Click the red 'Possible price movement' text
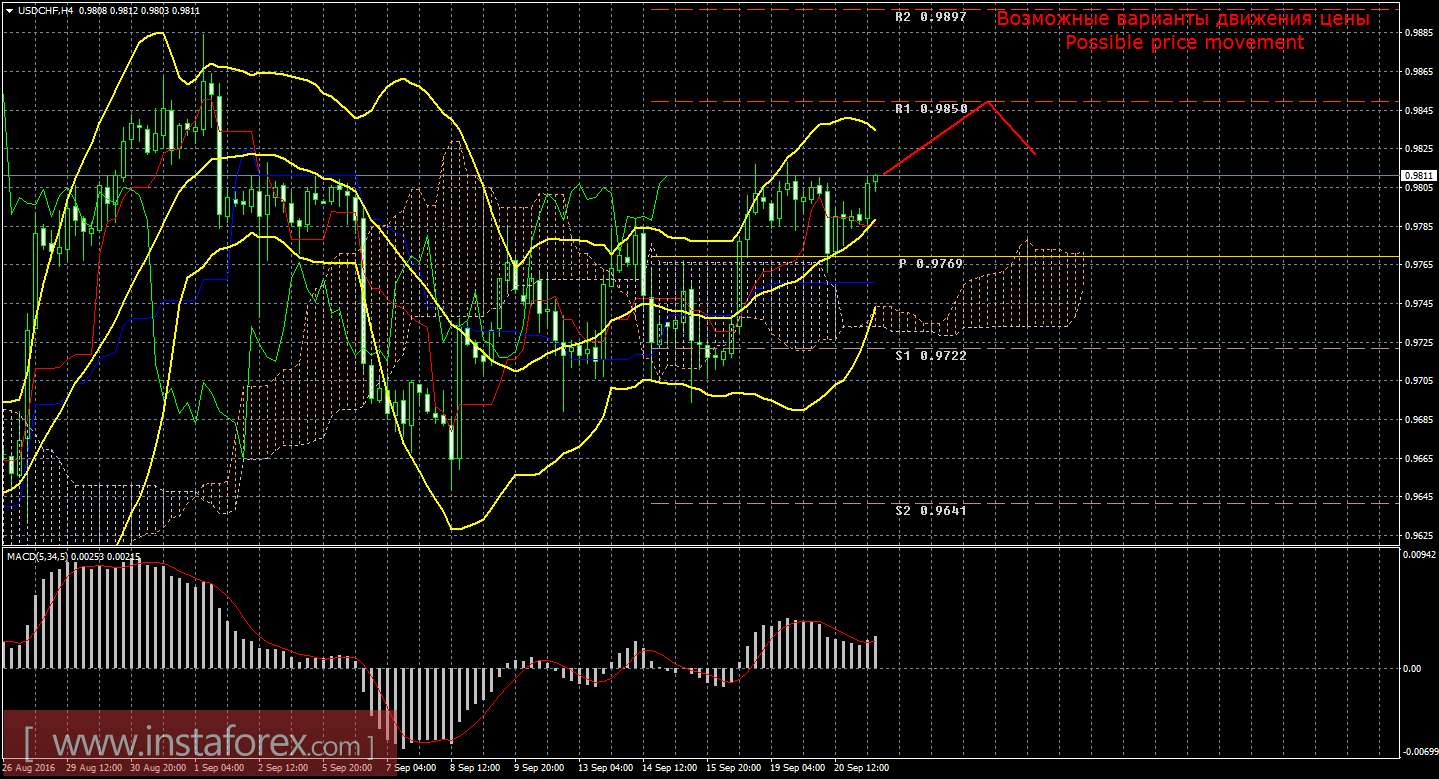Screen dimensions: 1439x779 (1184, 43)
